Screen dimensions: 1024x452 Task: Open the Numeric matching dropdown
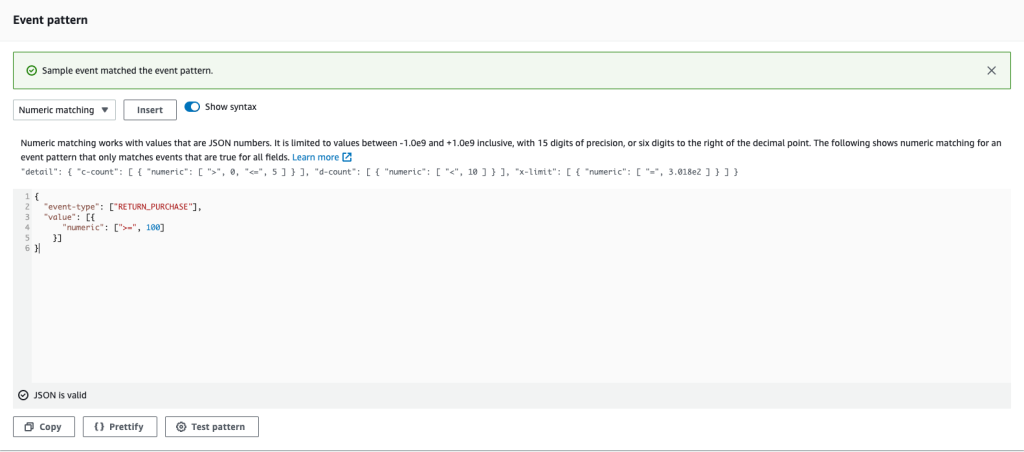64,110
